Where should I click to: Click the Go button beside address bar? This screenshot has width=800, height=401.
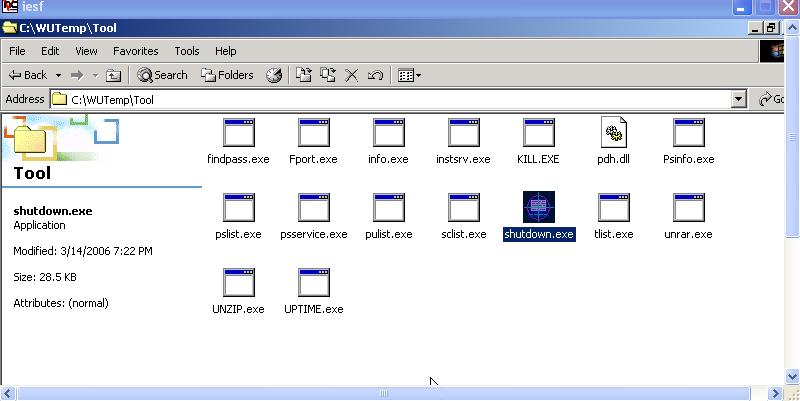point(772,99)
